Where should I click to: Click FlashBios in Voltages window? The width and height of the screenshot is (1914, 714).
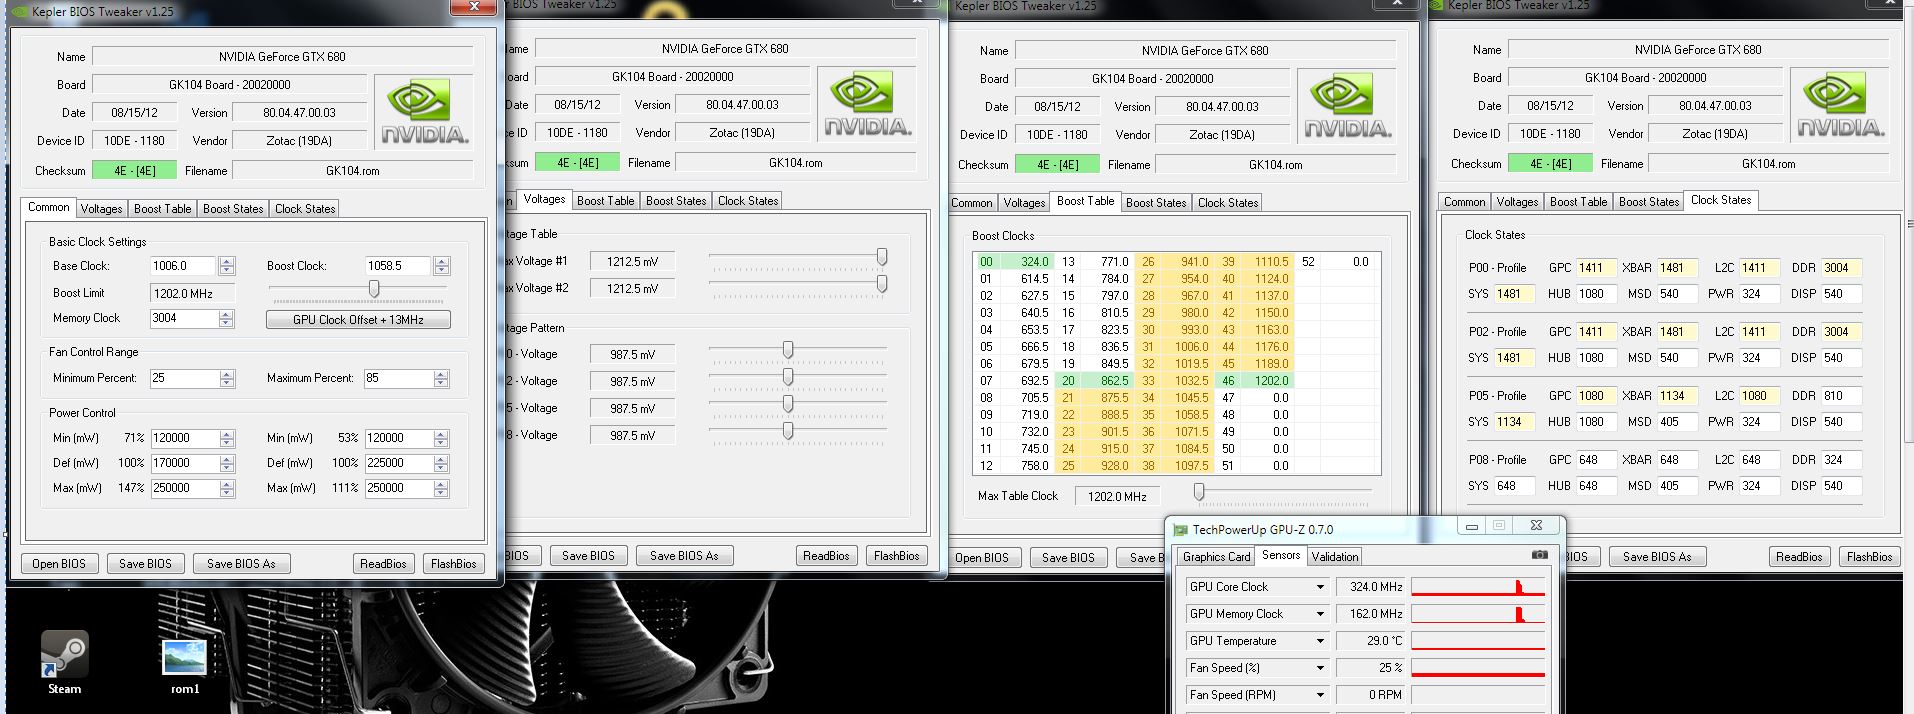pyautogui.click(x=897, y=556)
